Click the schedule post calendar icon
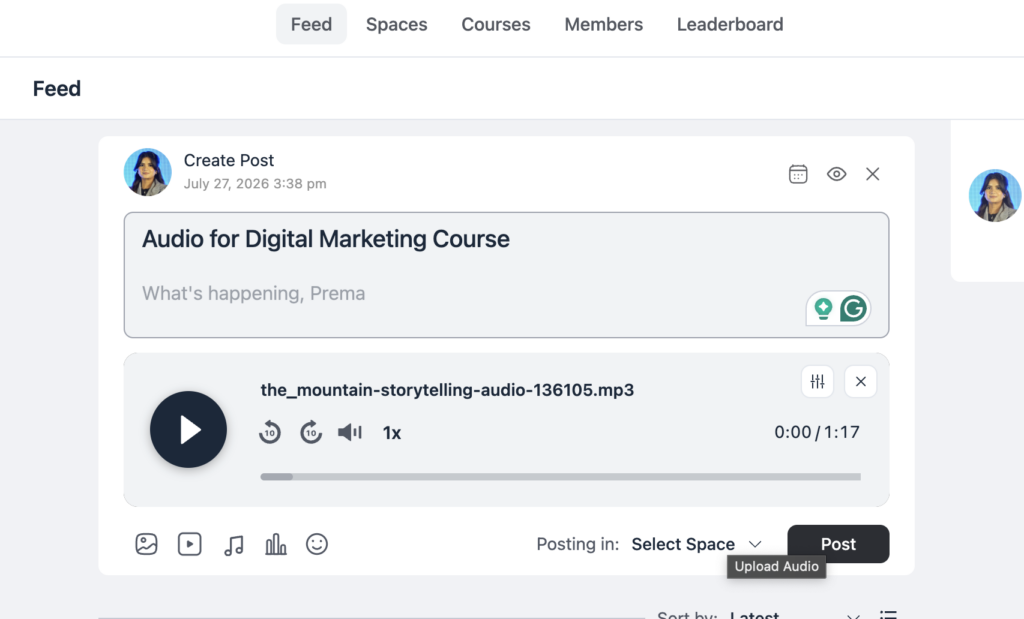1024x619 pixels. [798, 174]
